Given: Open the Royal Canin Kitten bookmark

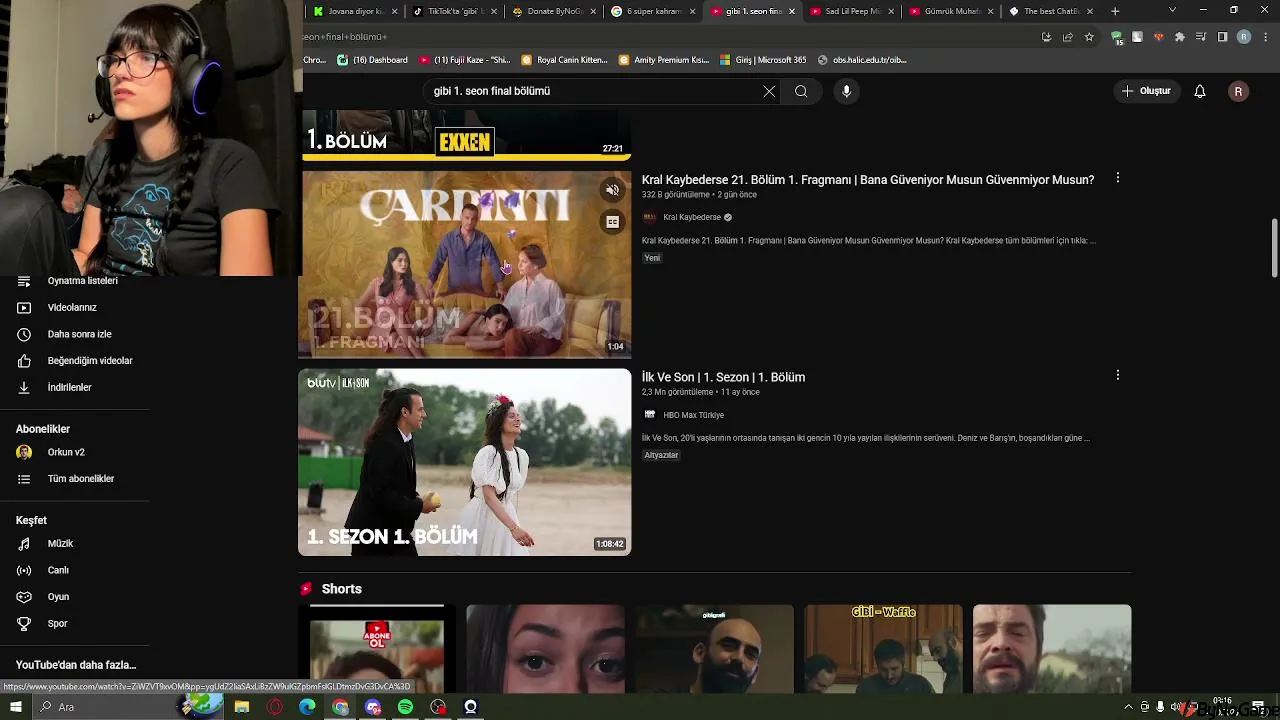Looking at the screenshot, I should pyautogui.click(x=565, y=60).
